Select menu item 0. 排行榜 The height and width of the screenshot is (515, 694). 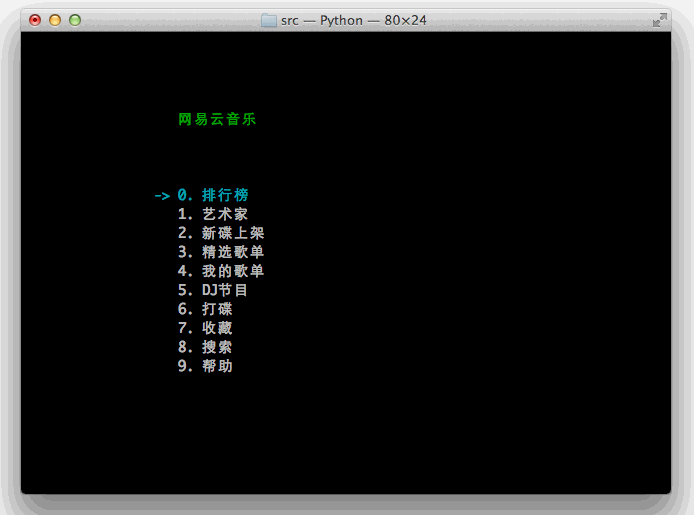point(213,195)
